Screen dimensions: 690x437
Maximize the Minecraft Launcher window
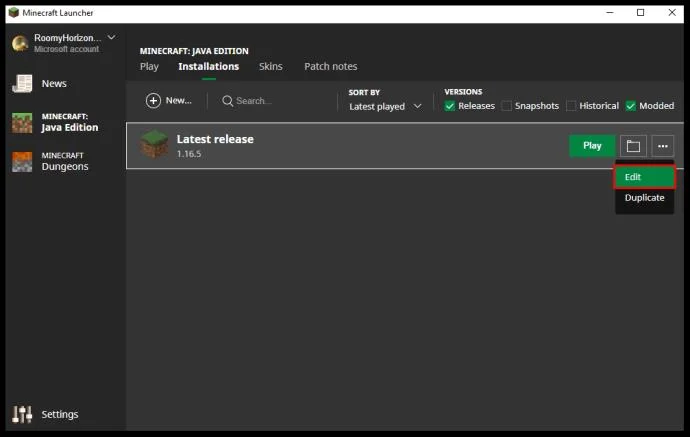point(641,12)
